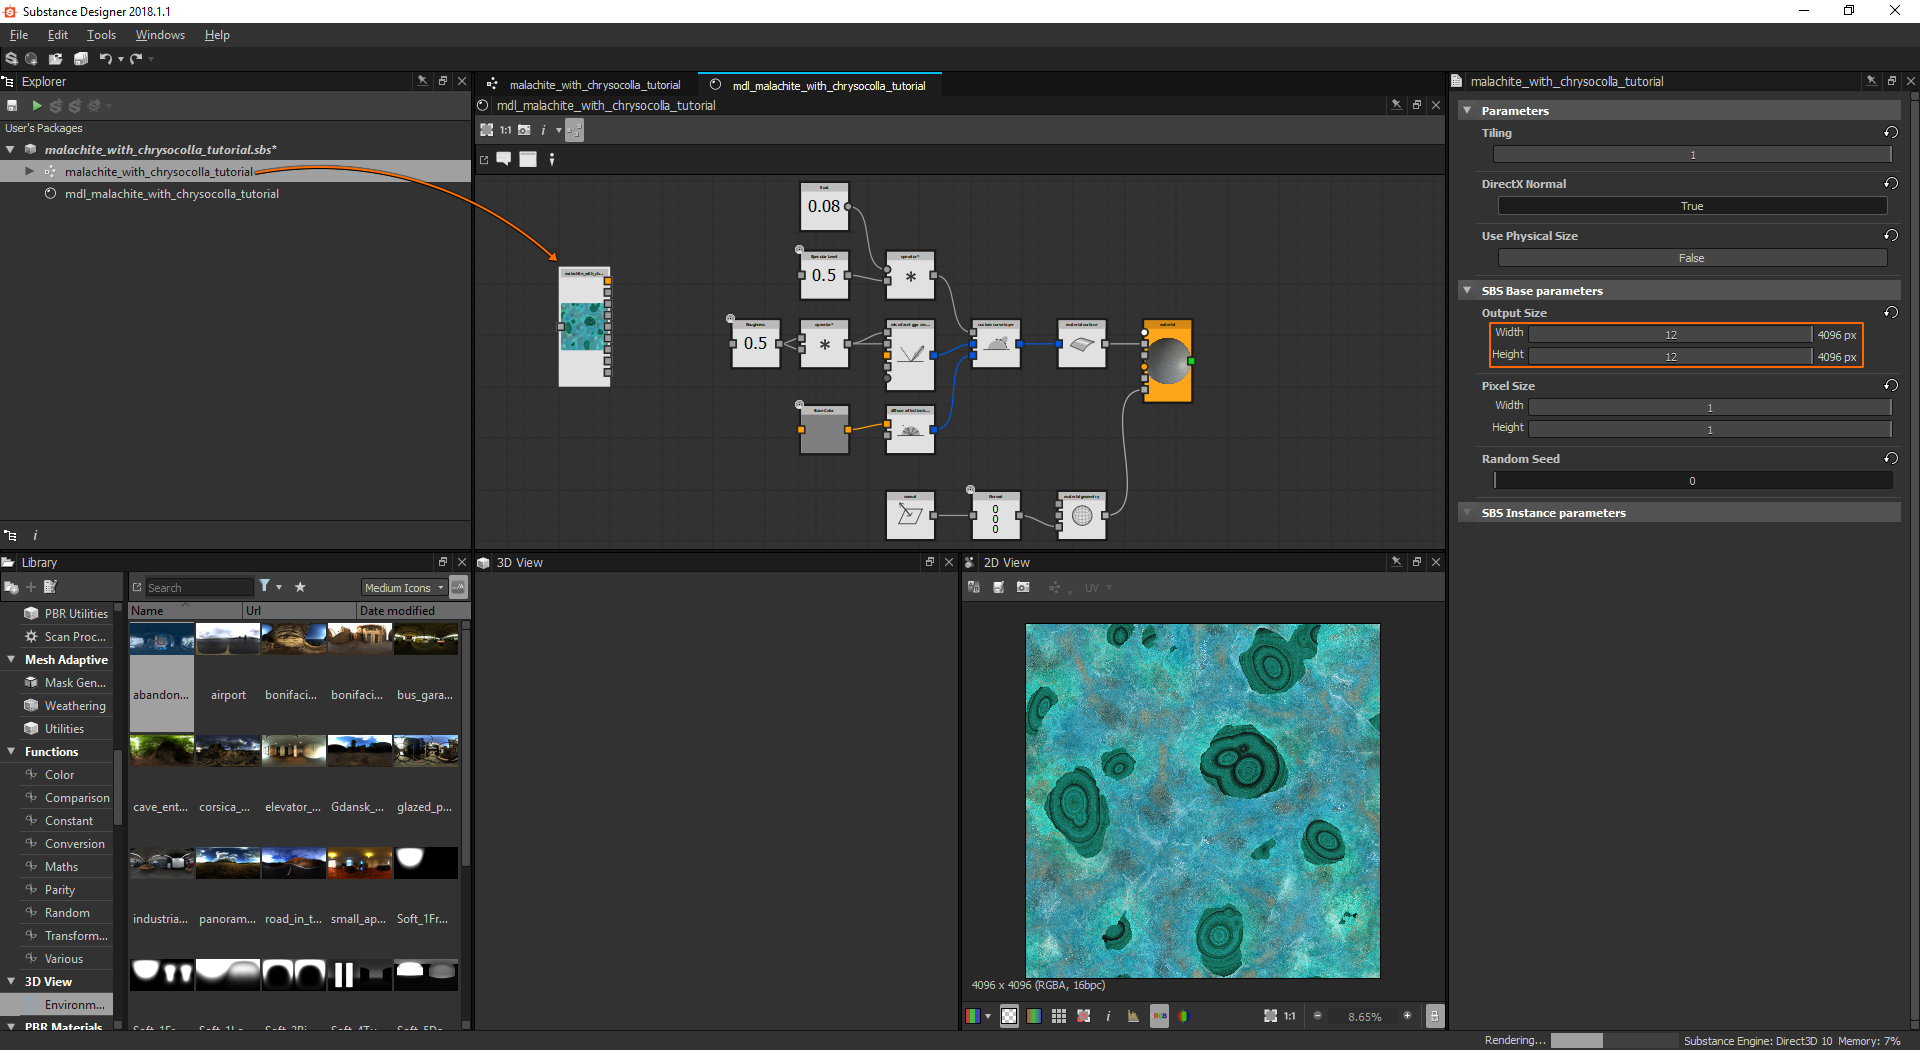Collapse the Parameters section
This screenshot has height=1050, width=1920.
coord(1467,111)
